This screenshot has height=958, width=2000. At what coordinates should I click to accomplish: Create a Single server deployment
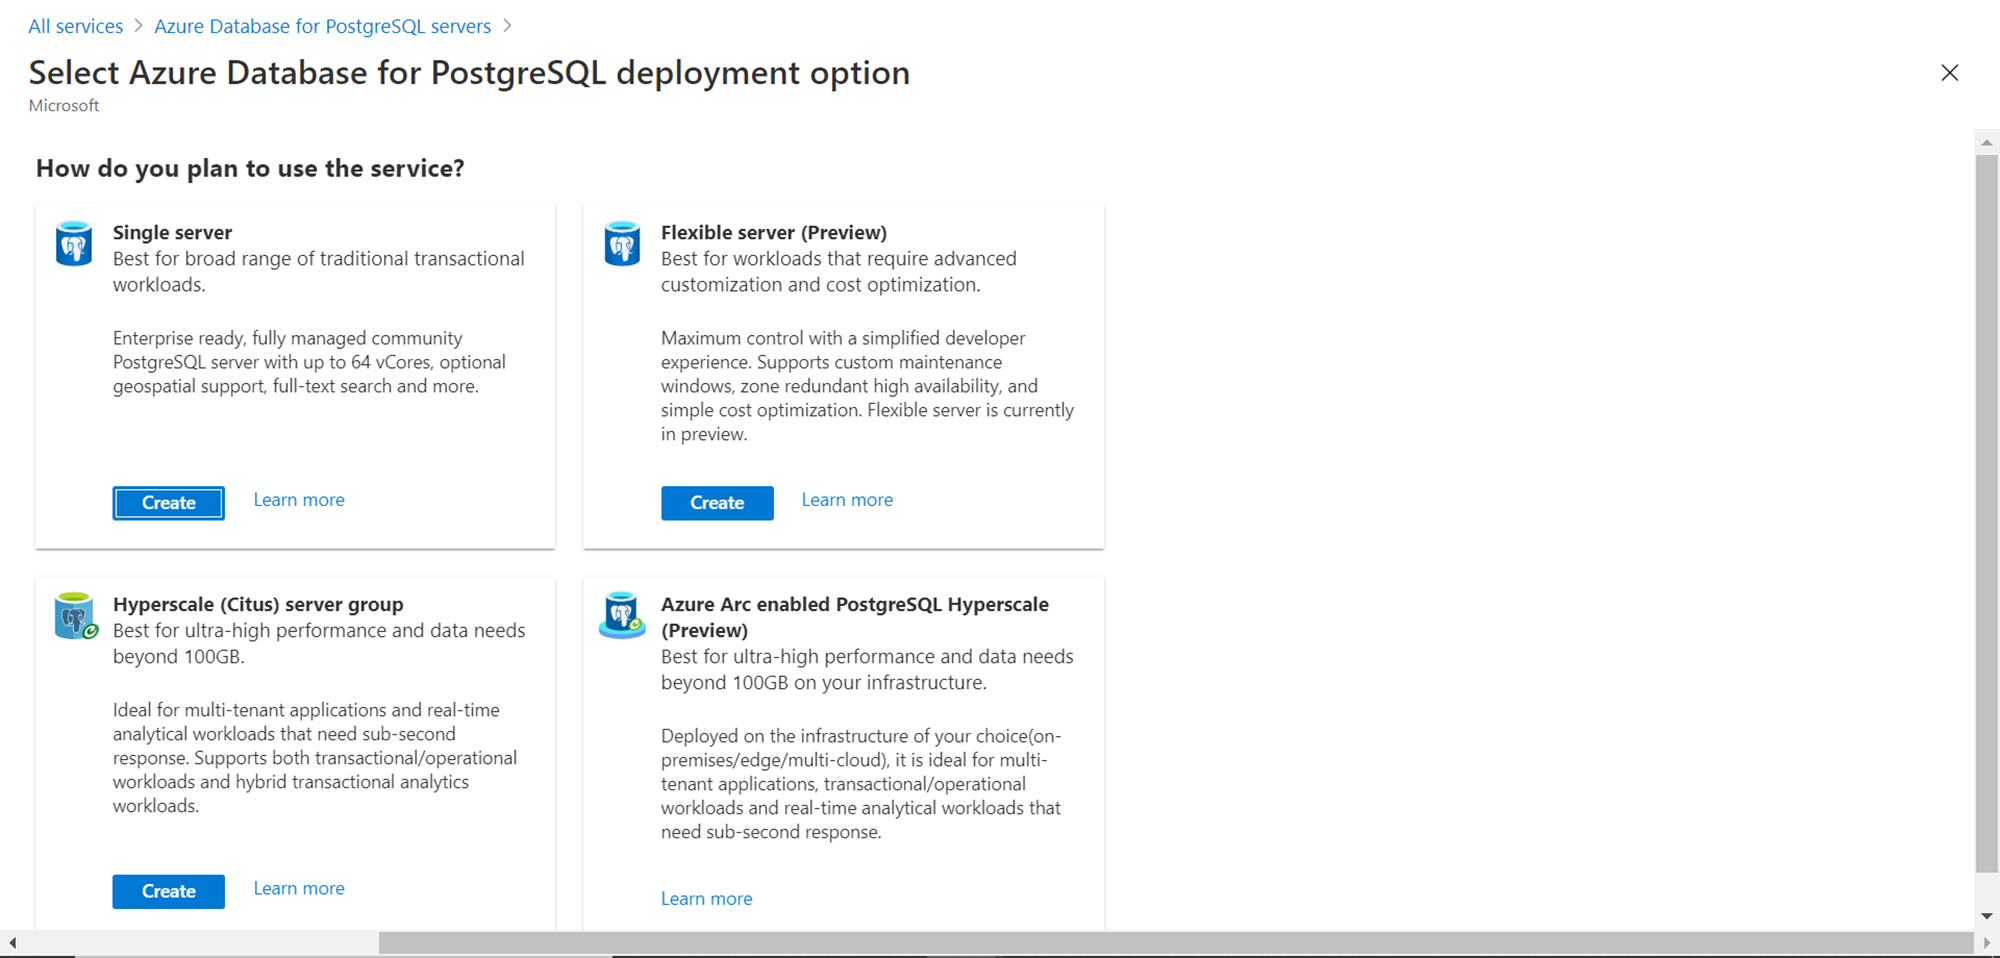pyautogui.click(x=168, y=503)
